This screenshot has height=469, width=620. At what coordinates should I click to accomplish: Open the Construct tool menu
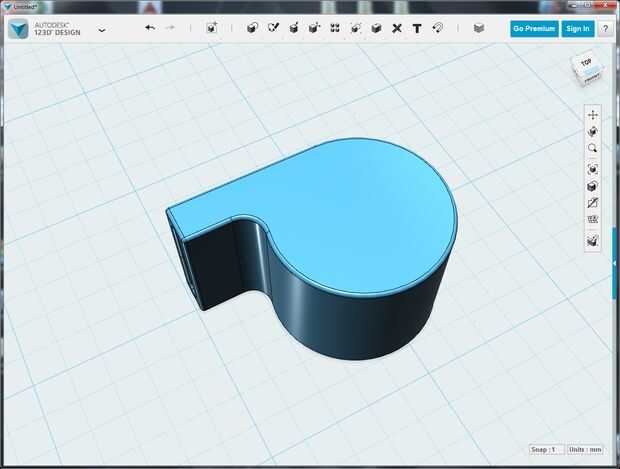(x=294, y=28)
